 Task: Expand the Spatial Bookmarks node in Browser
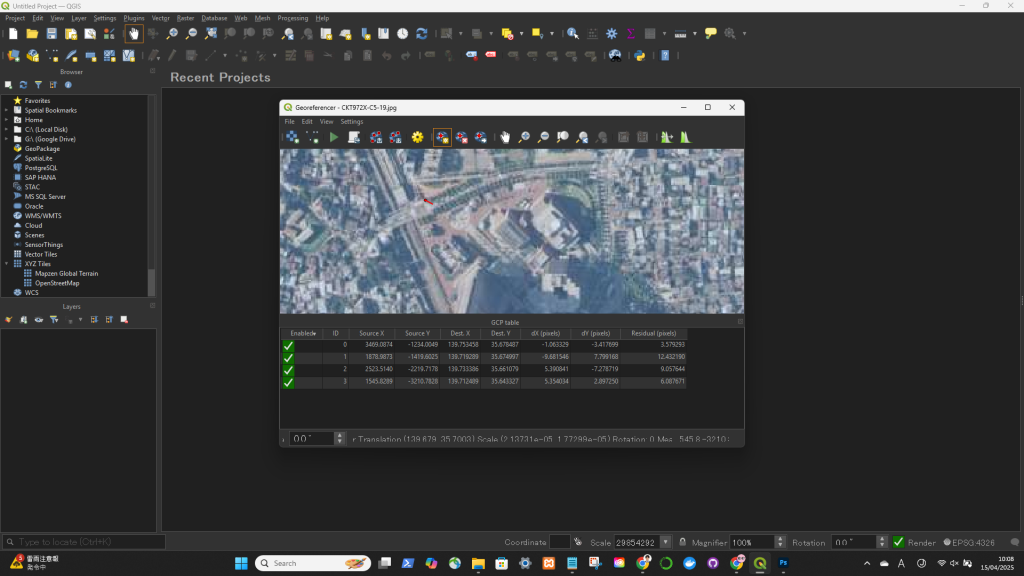tap(7, 110)
